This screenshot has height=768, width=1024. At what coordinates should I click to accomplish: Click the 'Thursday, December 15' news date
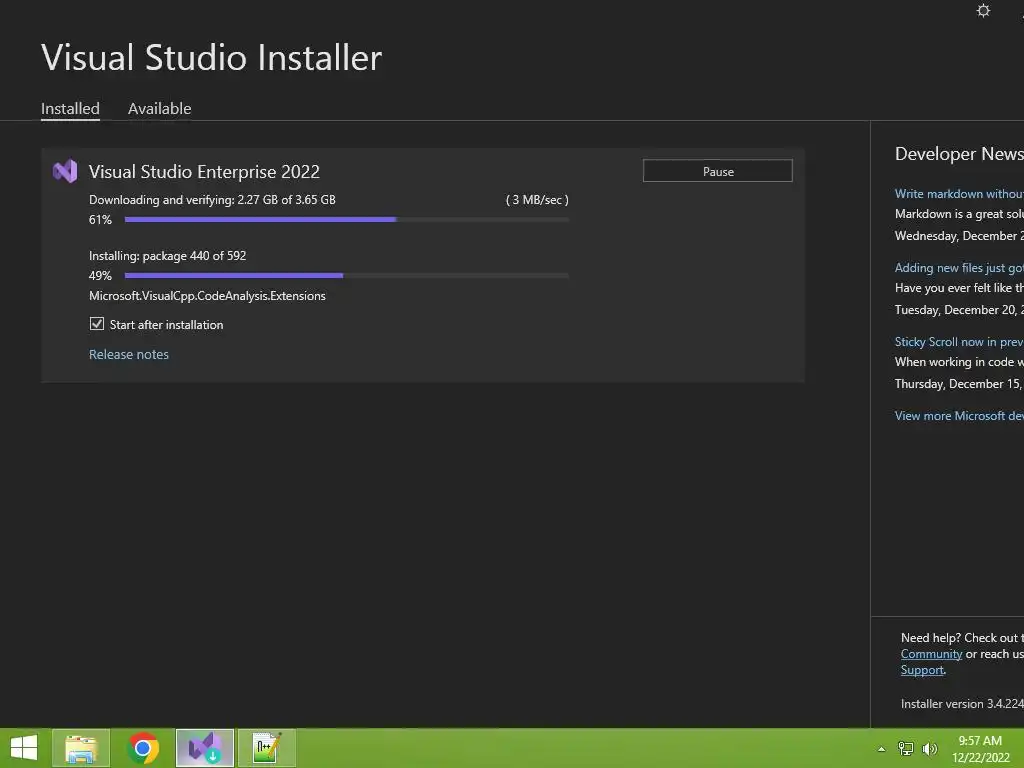click(x=959, y=384)
